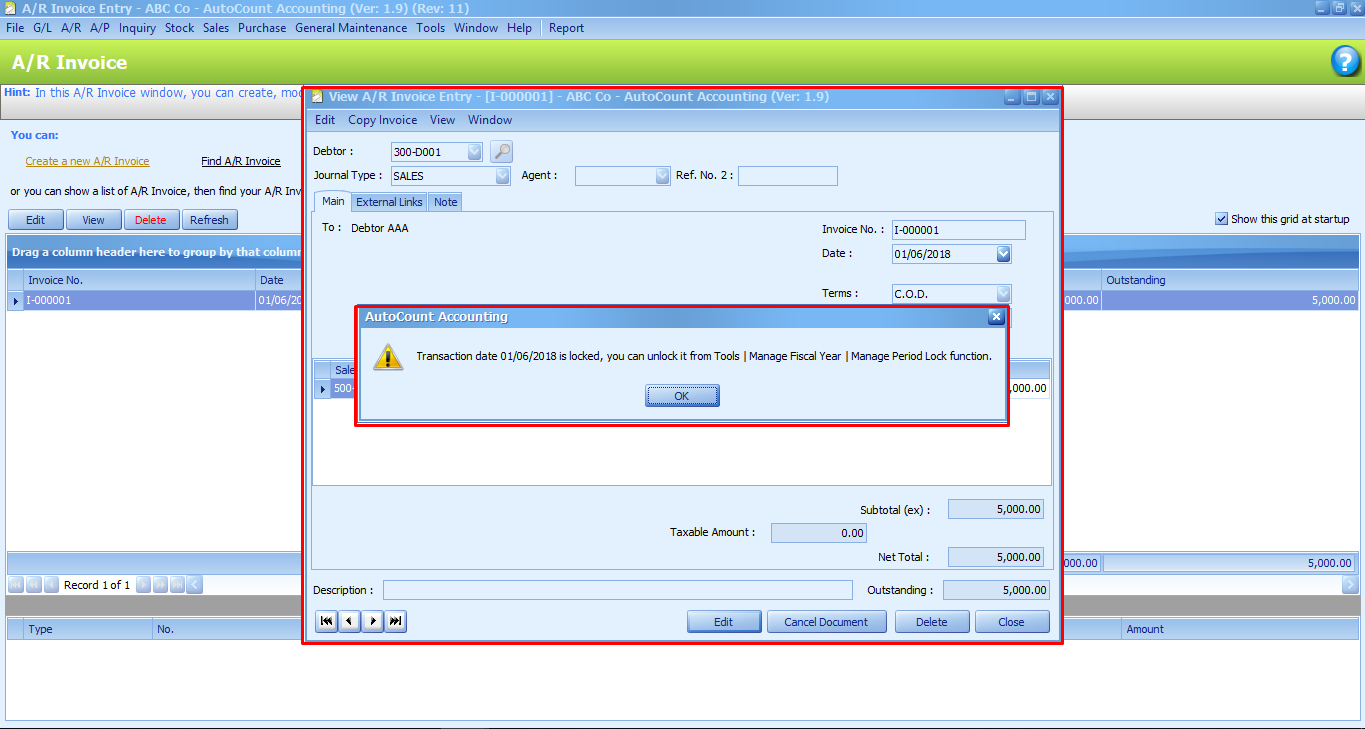Click the grid navigator last-record arrow

[x=177, y=585]
